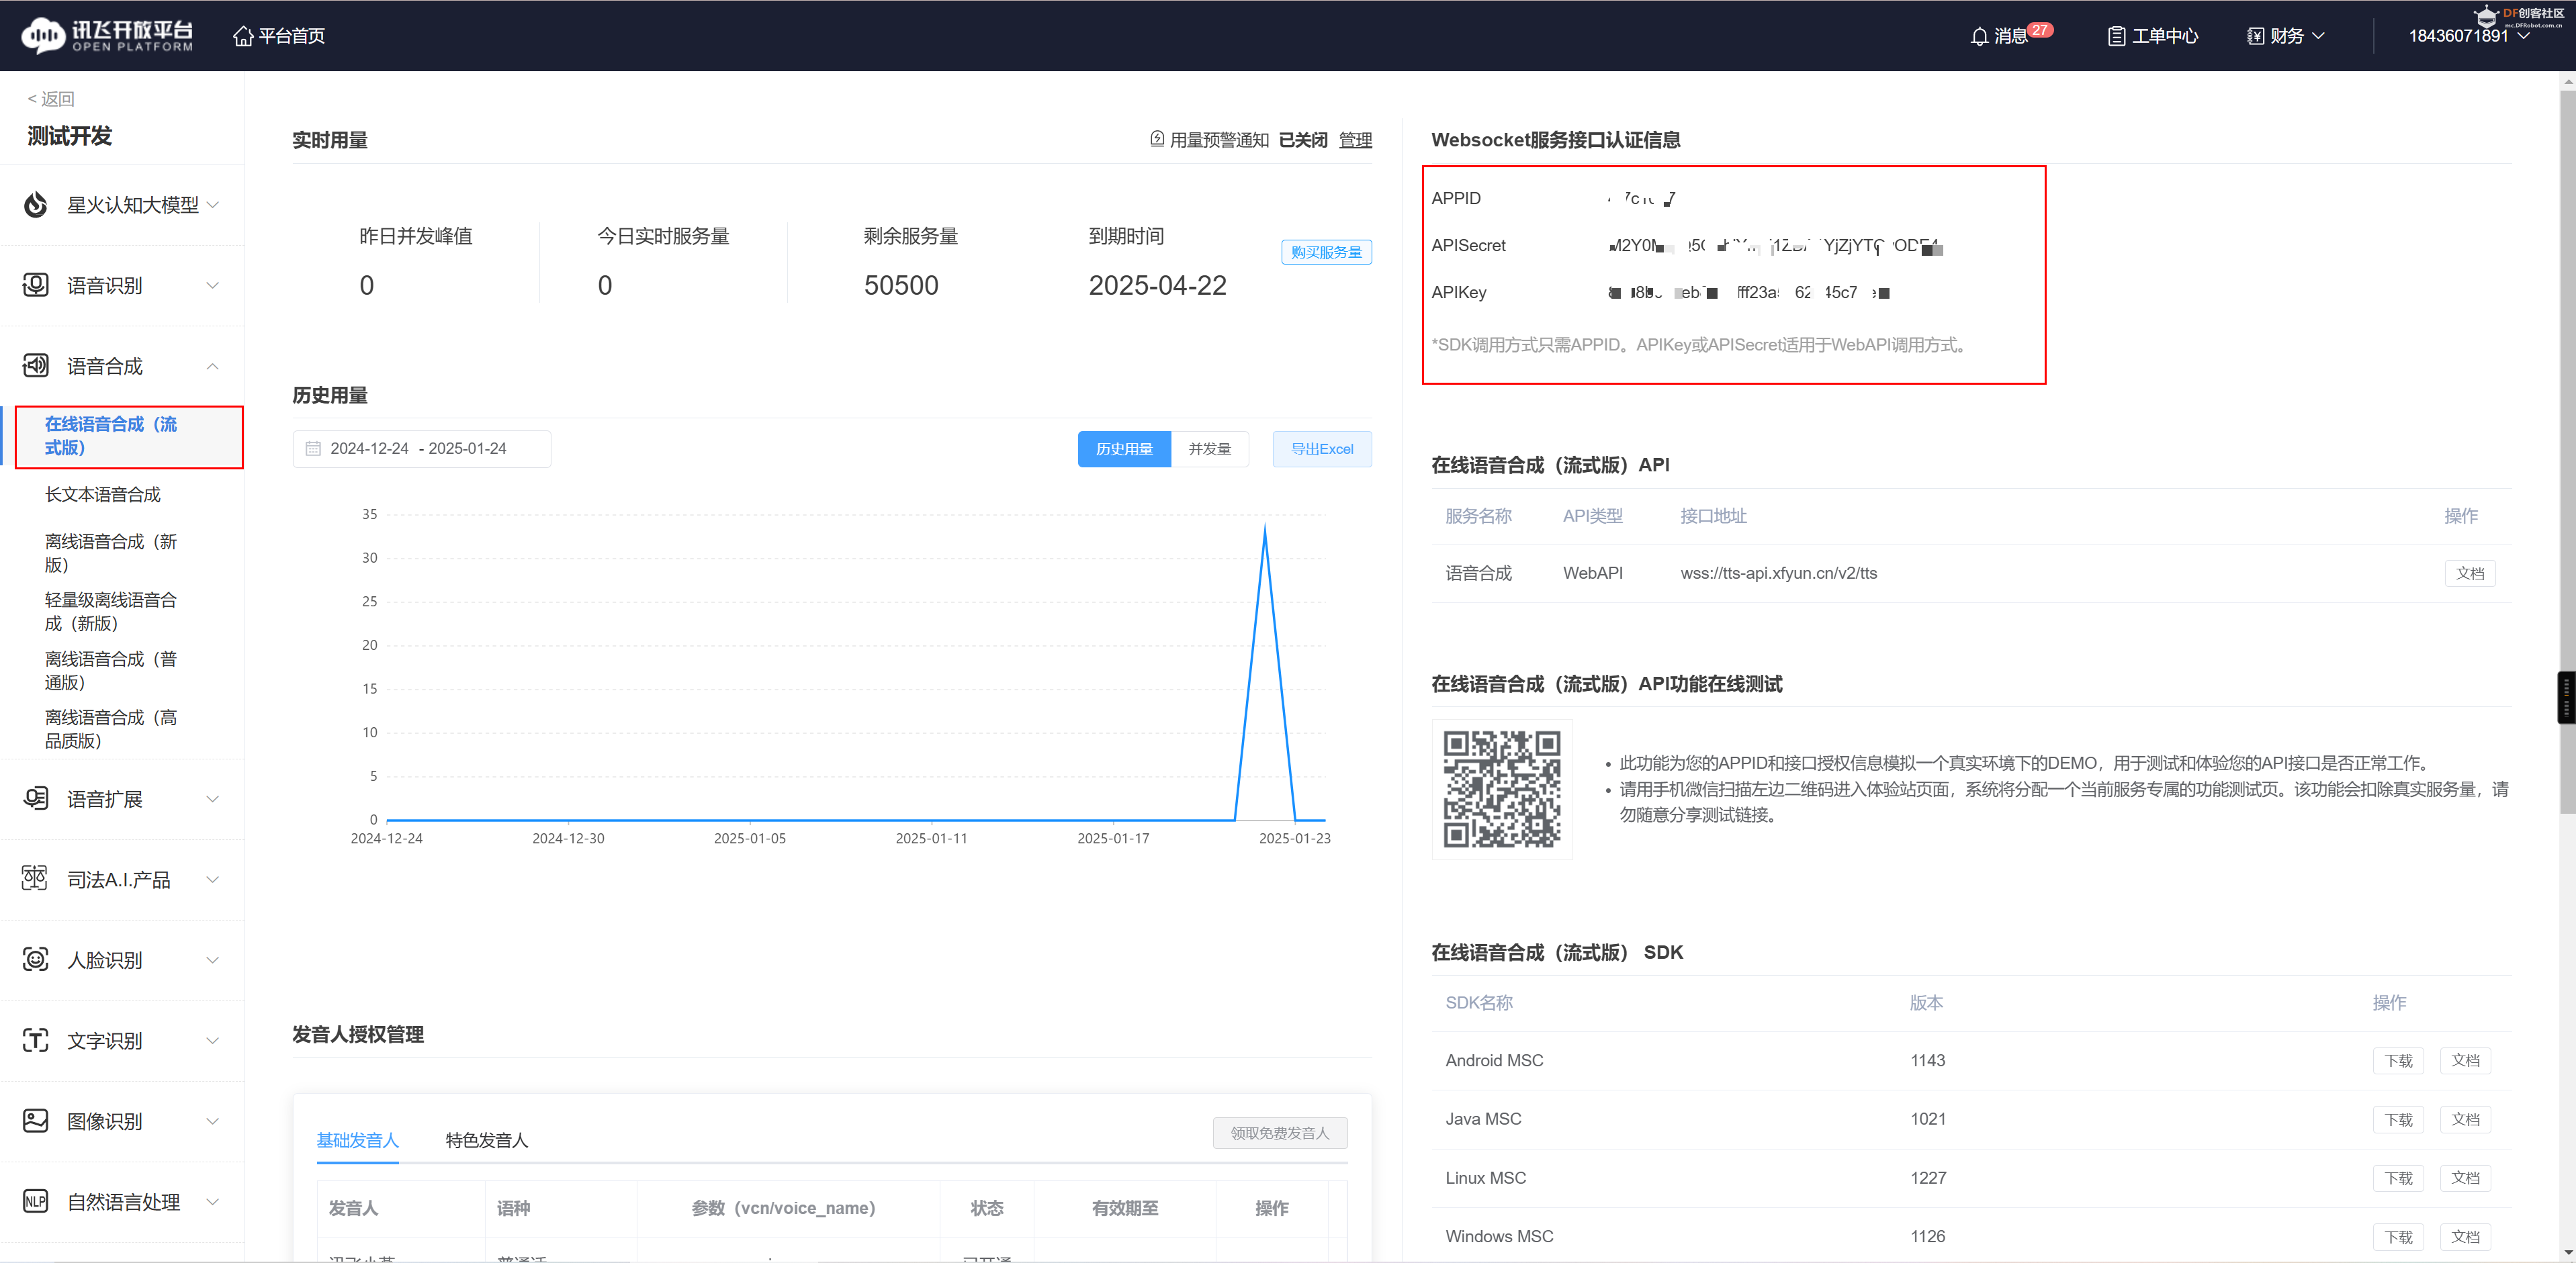The height and width of the screenshot is (1263, 2576).
Task: Click the black feedback tab on right edge
Action: point(2566,697)
